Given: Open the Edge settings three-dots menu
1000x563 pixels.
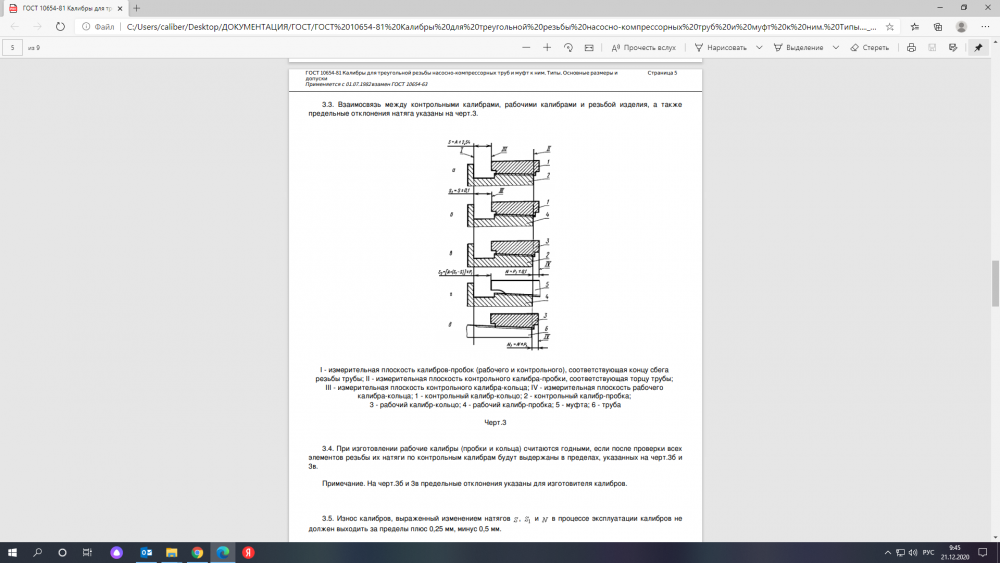Looking at the screenshot, I should coord(985,27).
